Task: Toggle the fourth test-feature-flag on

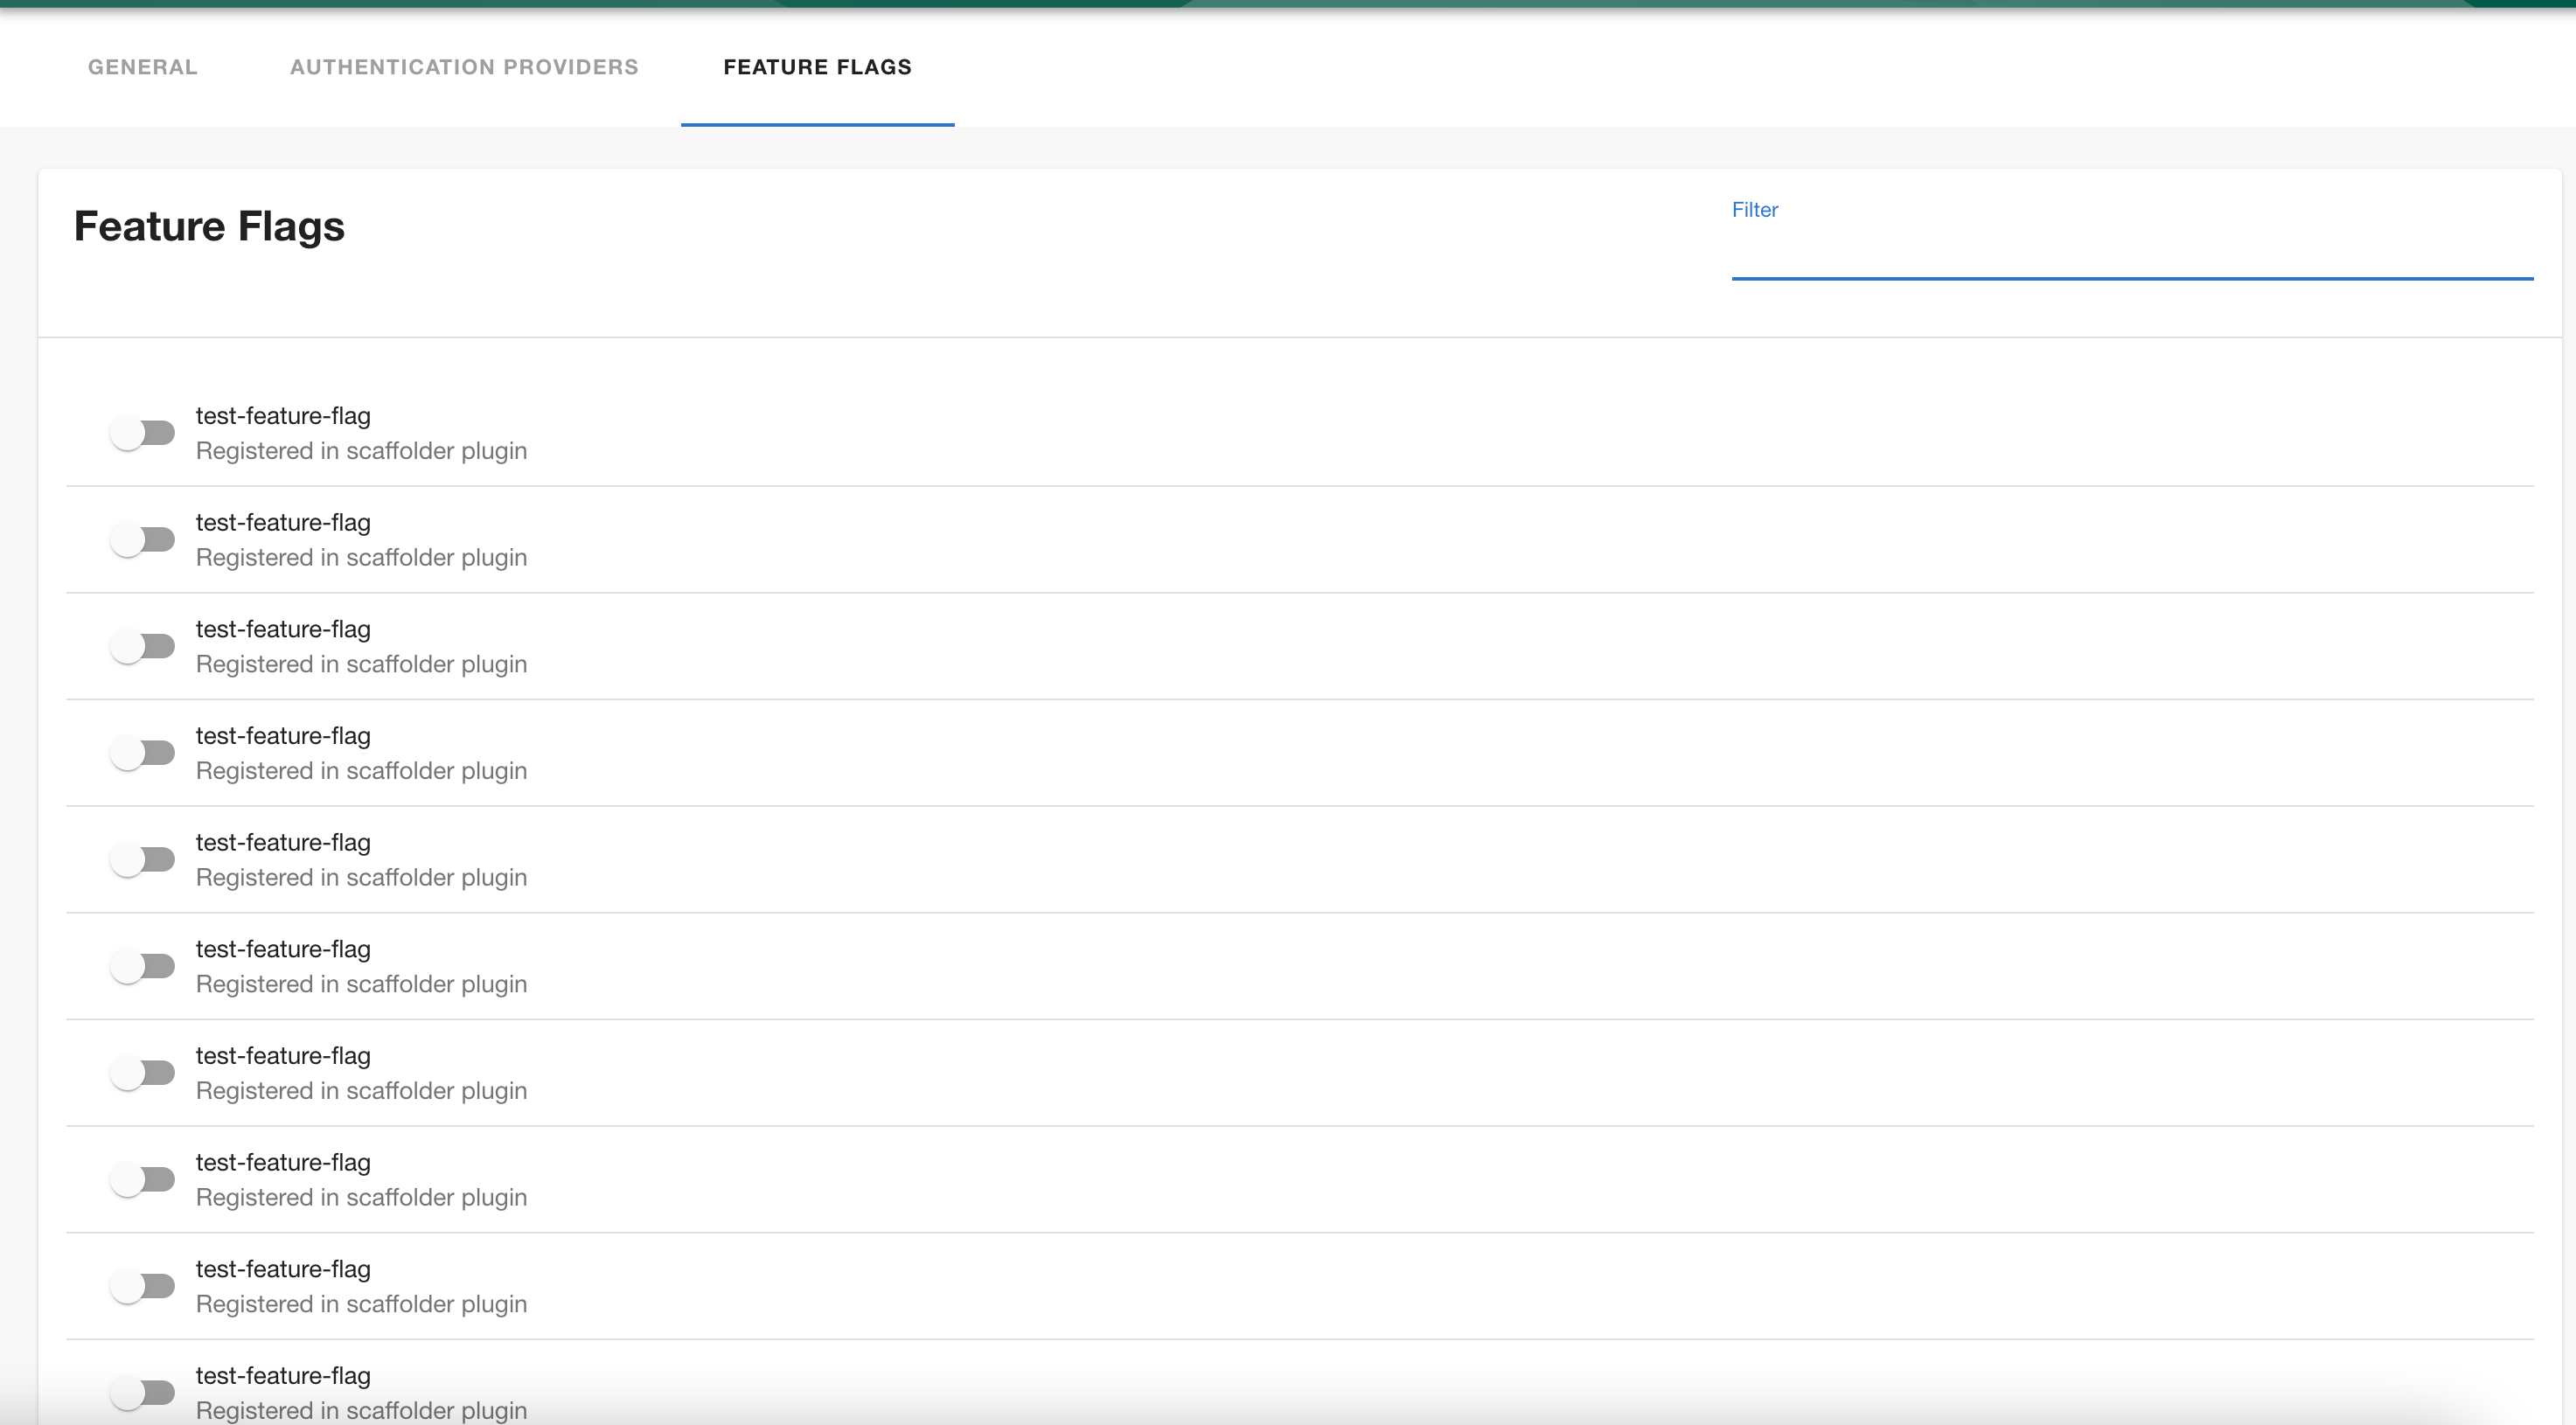Action: 143,752
